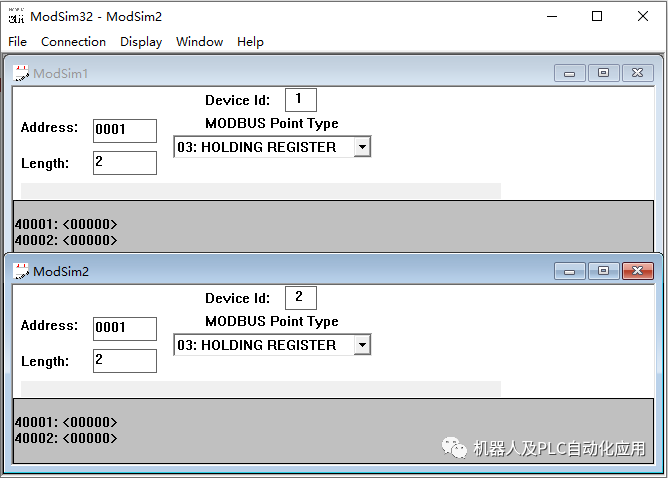Maximize the ModSim1 child window
The width and height of the screenshot is (668, 478).
tap(603, 73)
